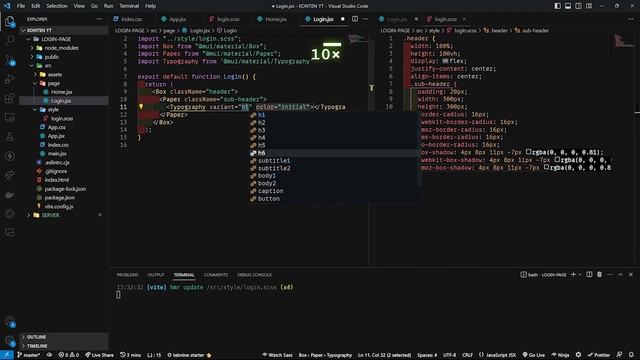Open Manage gear icon in activity bar
The image size is (640, 360).
10,340
